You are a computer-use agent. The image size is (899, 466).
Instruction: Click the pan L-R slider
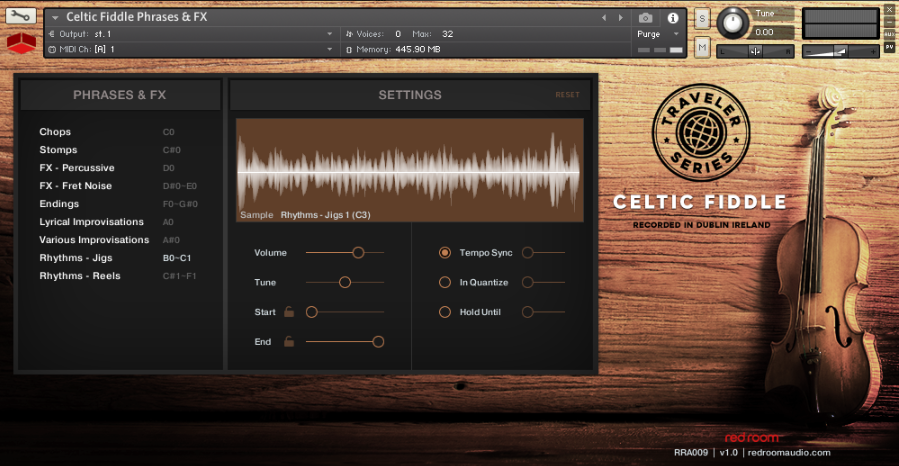(x=755, y=52)
